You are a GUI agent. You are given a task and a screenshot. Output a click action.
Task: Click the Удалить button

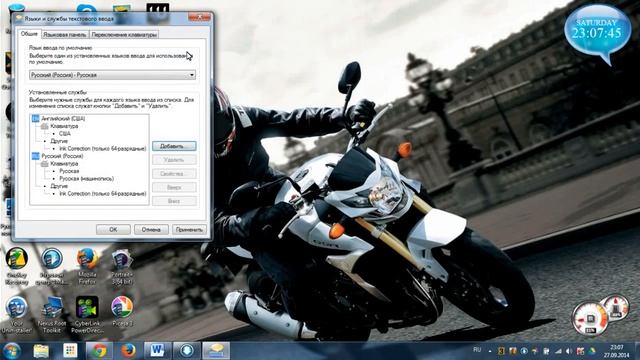click(174, 160)
